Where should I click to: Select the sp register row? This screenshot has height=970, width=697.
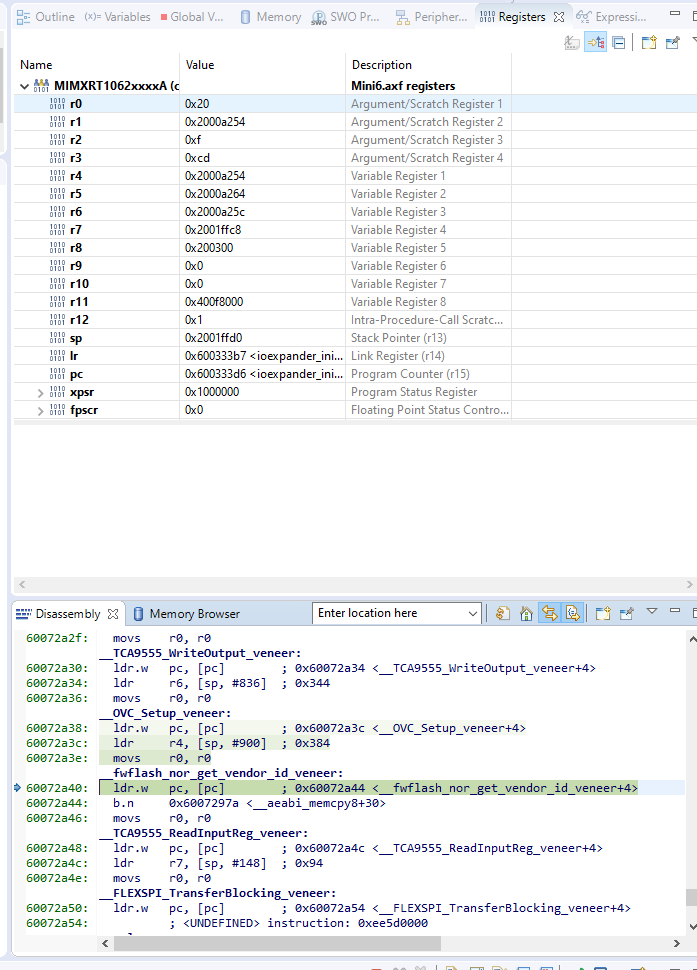[355, 338]
